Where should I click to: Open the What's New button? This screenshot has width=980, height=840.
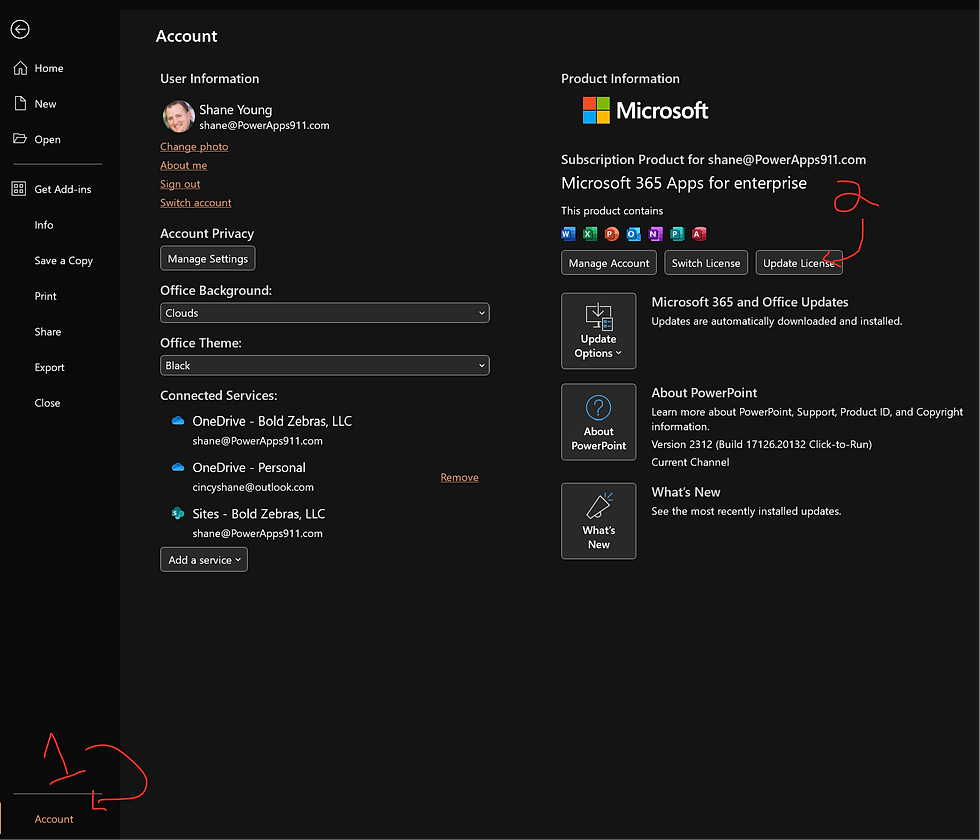[x=599, y=521]
